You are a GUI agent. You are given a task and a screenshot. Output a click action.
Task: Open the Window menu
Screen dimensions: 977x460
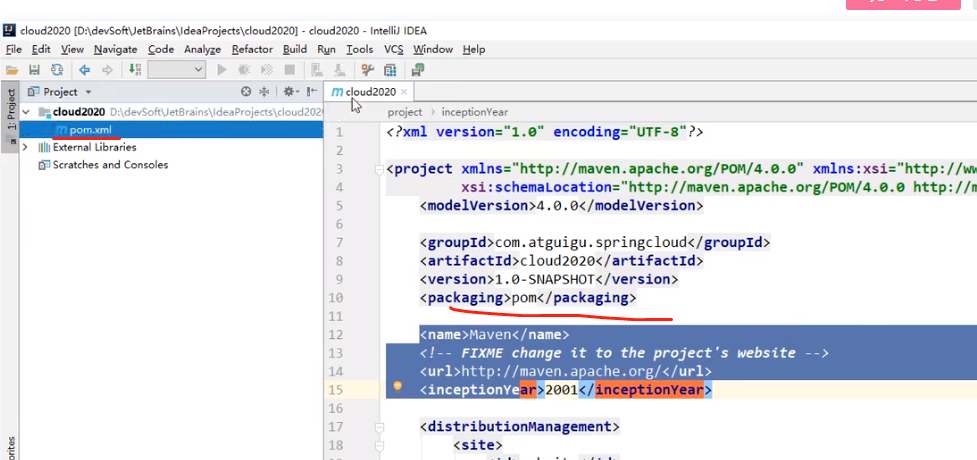click(x=433, y=49)
